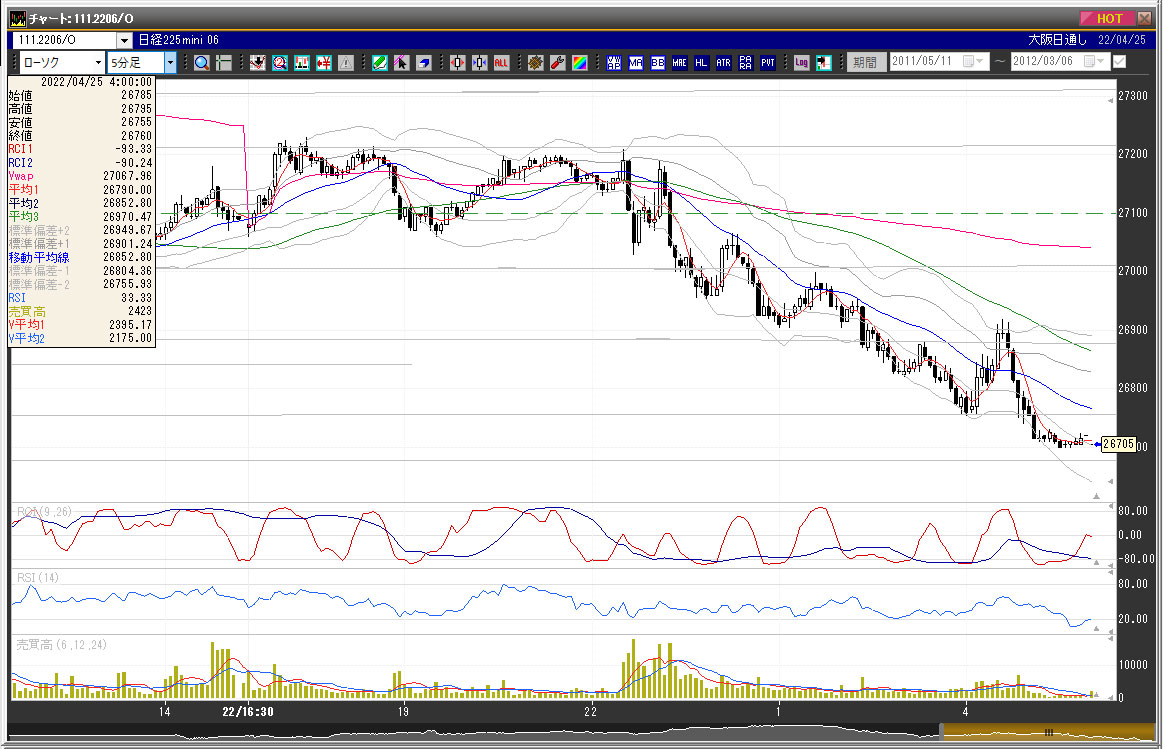Click the red yen price icon

[324, 63]
